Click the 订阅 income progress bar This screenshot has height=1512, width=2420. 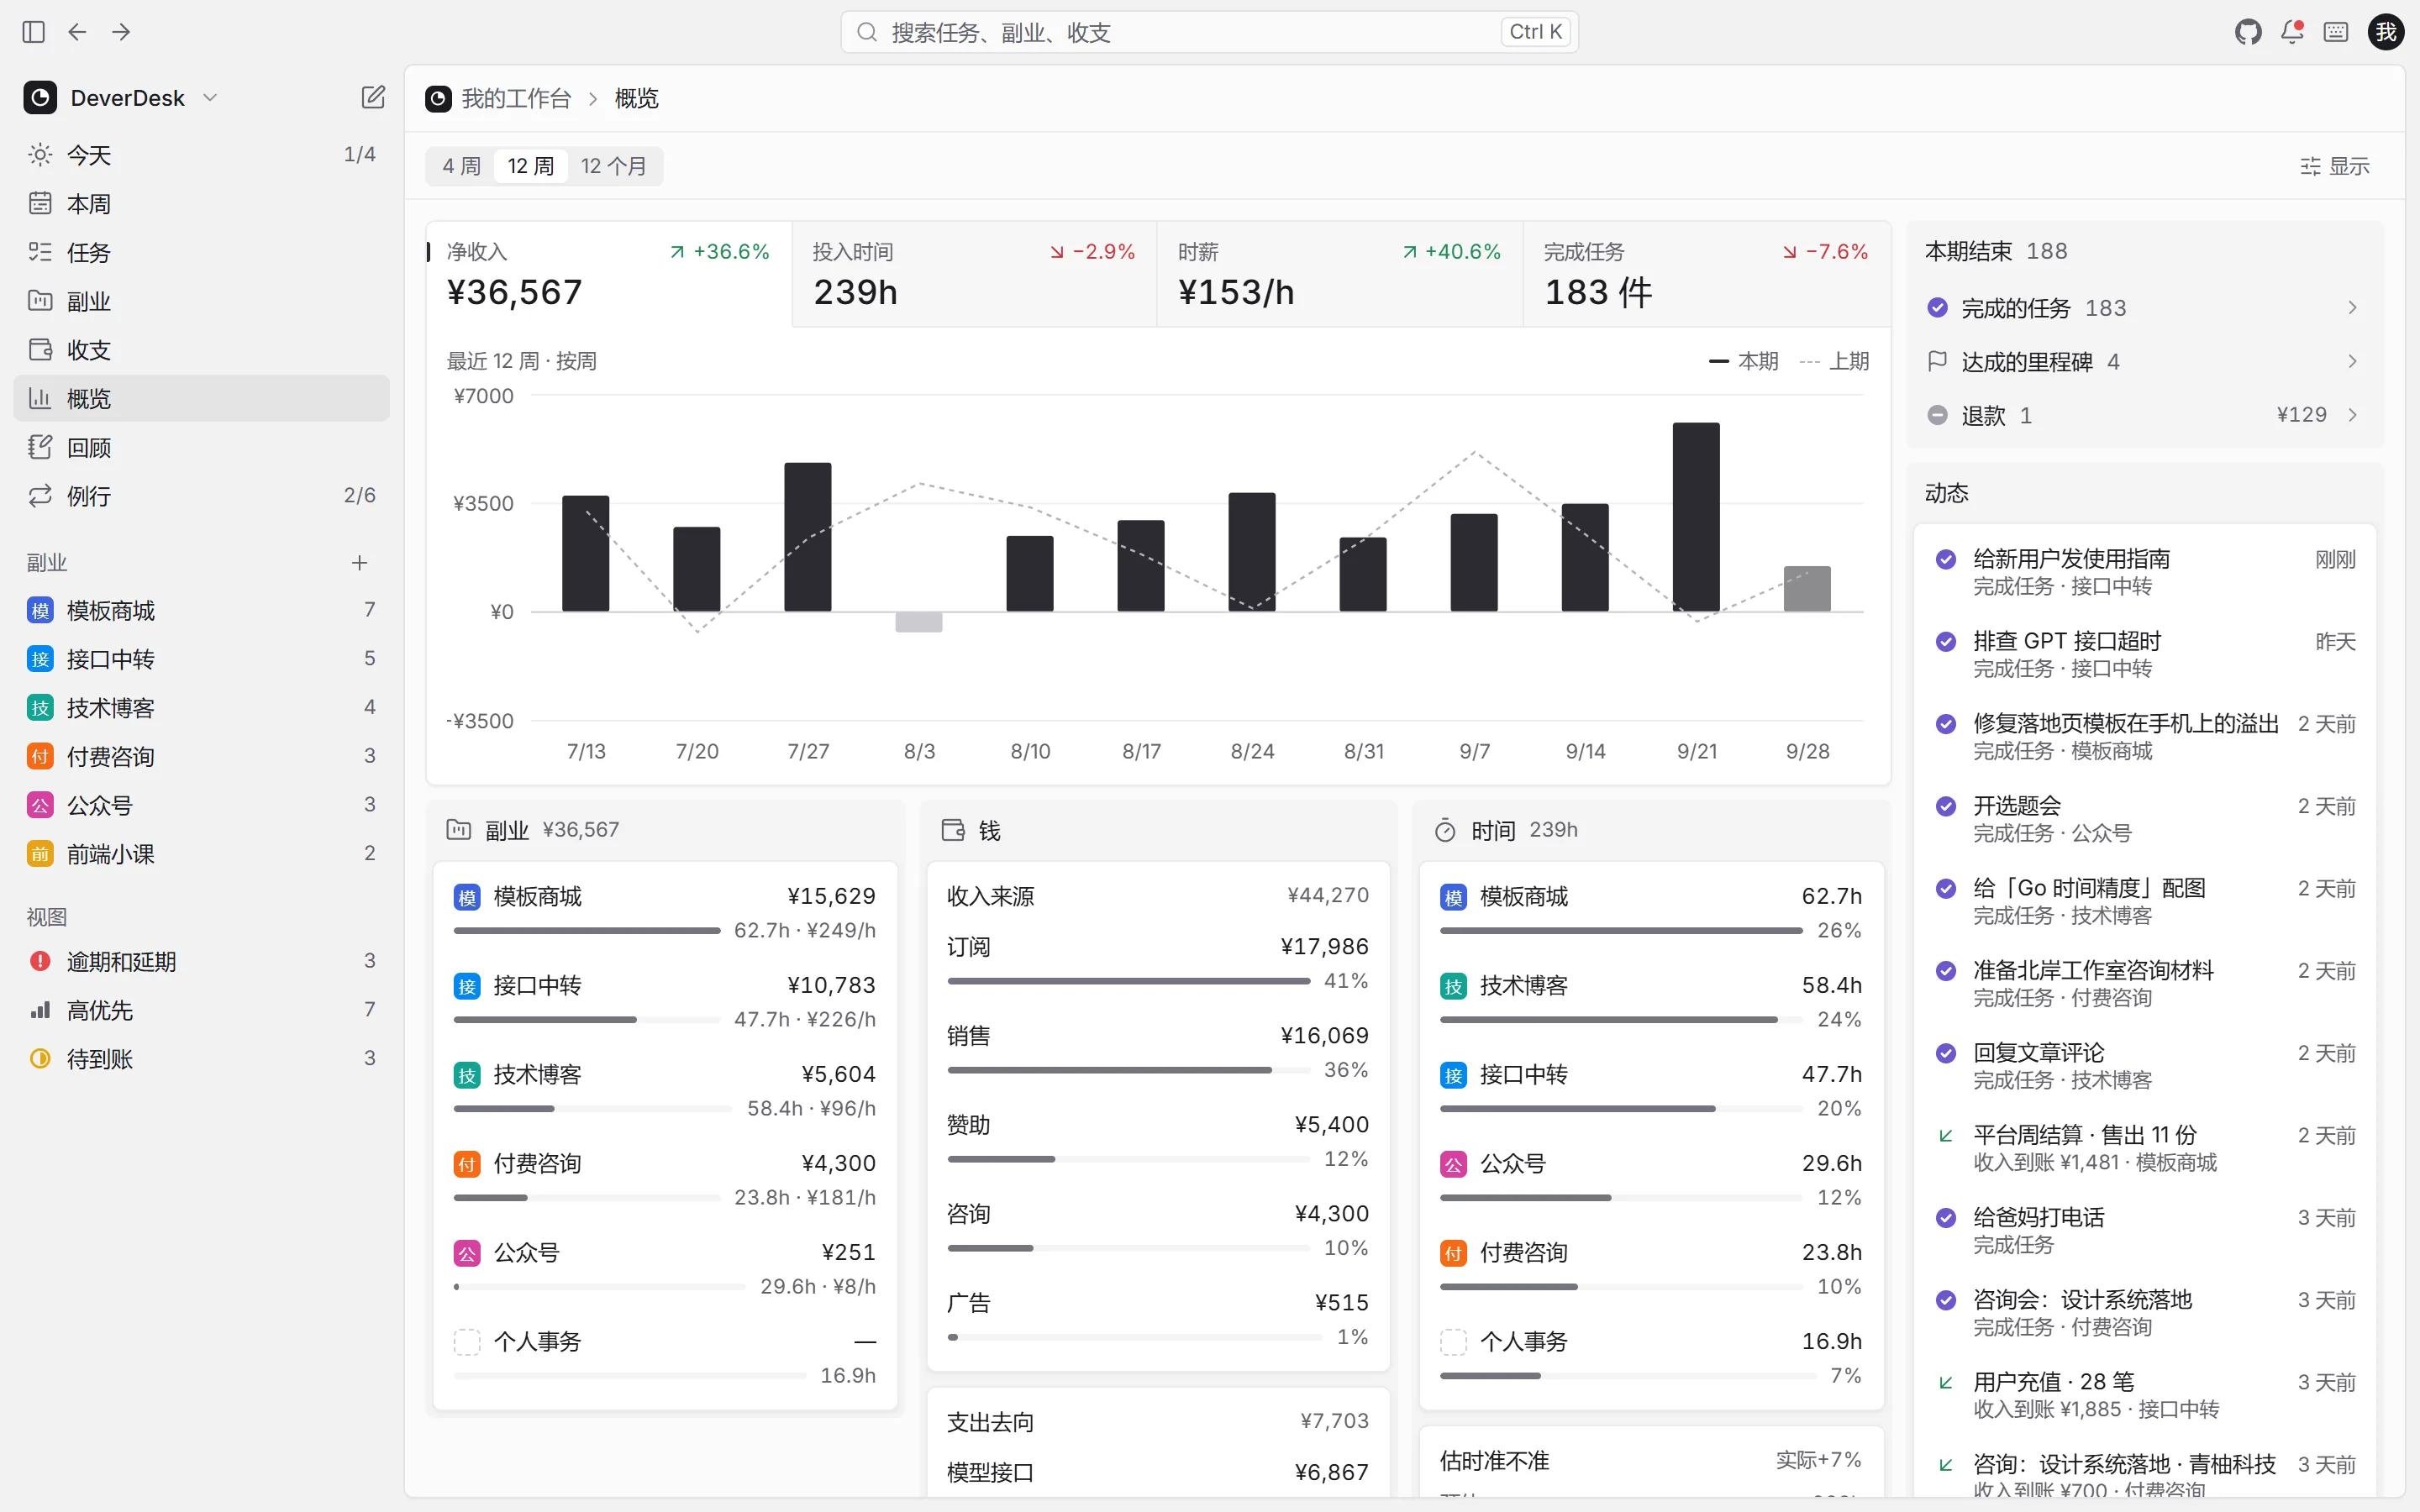click(x=1128, y=981)
